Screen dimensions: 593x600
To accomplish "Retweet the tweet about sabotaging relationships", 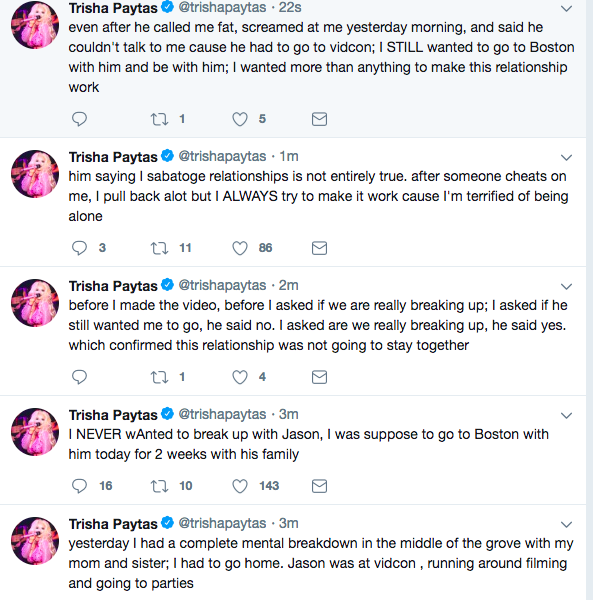I will 159,248.
